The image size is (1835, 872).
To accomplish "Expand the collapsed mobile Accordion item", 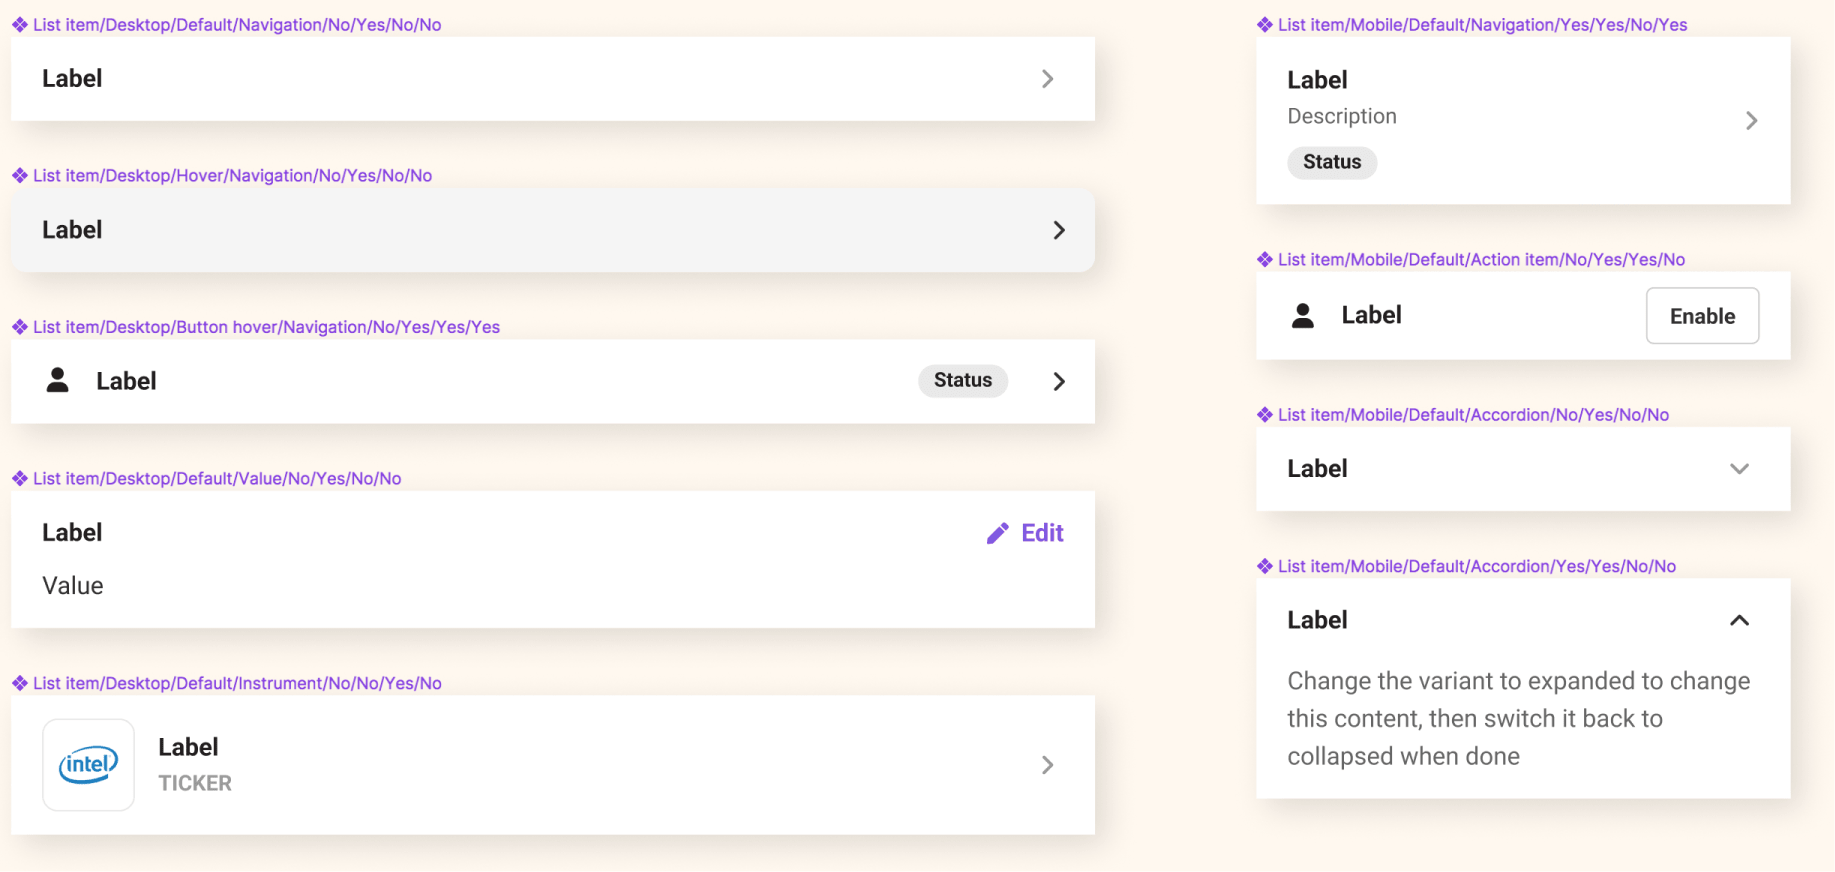I will 1739,469.
